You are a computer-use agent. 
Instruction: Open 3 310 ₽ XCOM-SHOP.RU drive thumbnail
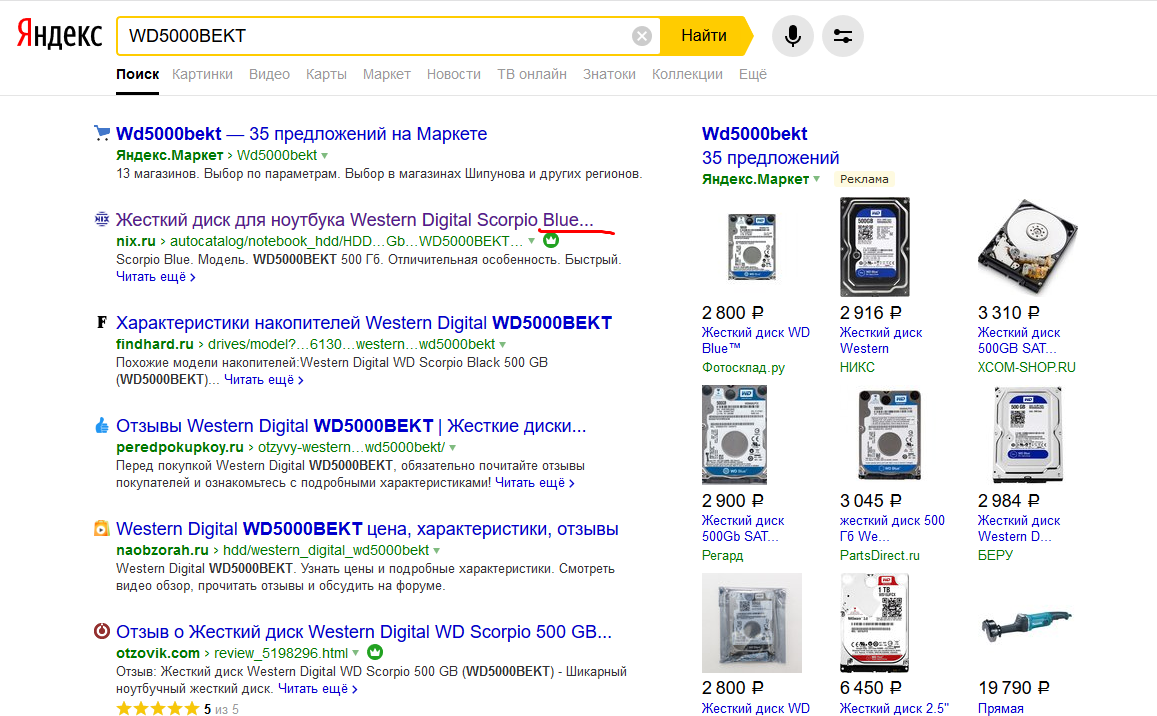[x=1028, y=247]
